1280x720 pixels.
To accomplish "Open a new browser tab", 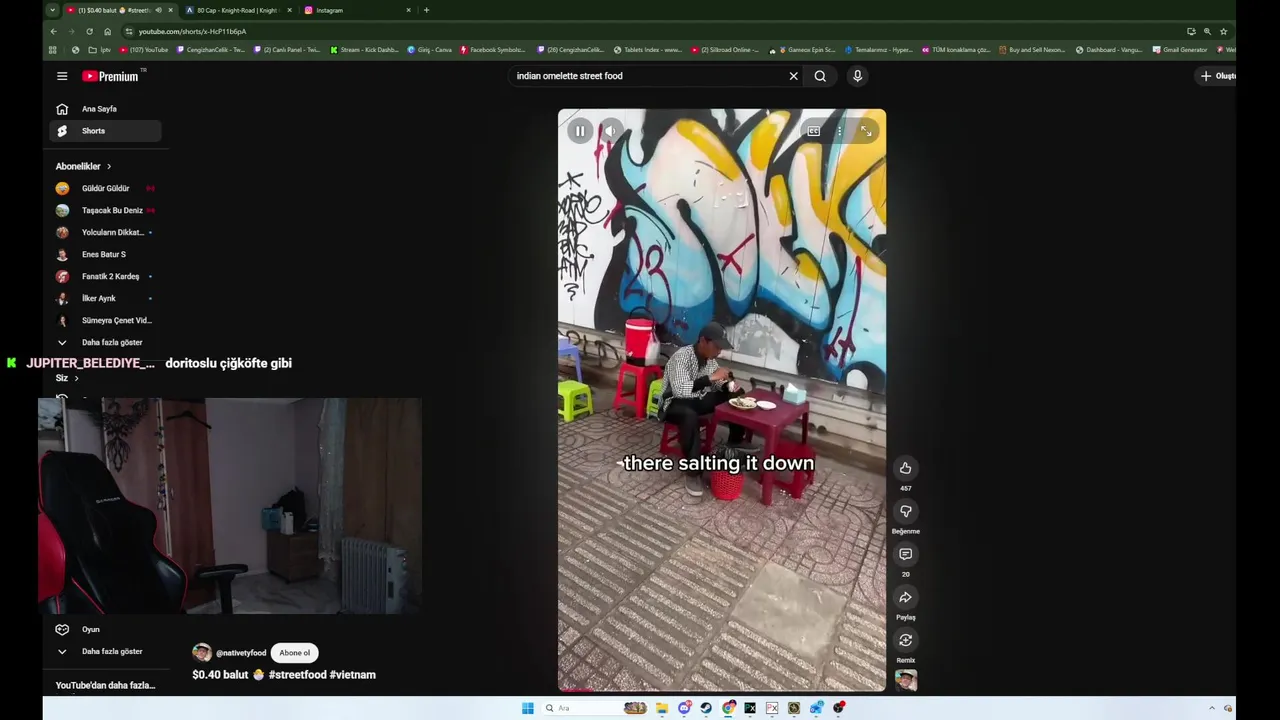I will pos(426,10).
